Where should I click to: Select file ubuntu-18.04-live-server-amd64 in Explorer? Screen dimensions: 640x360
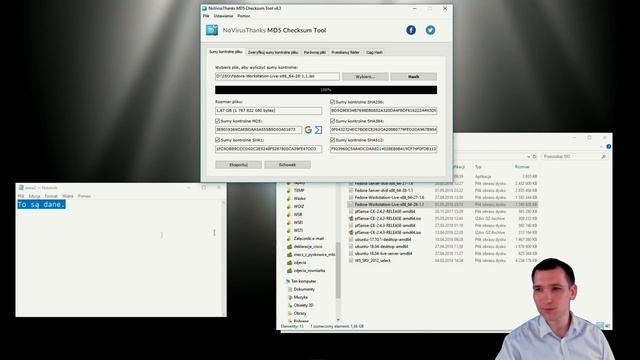coord(383,253)
